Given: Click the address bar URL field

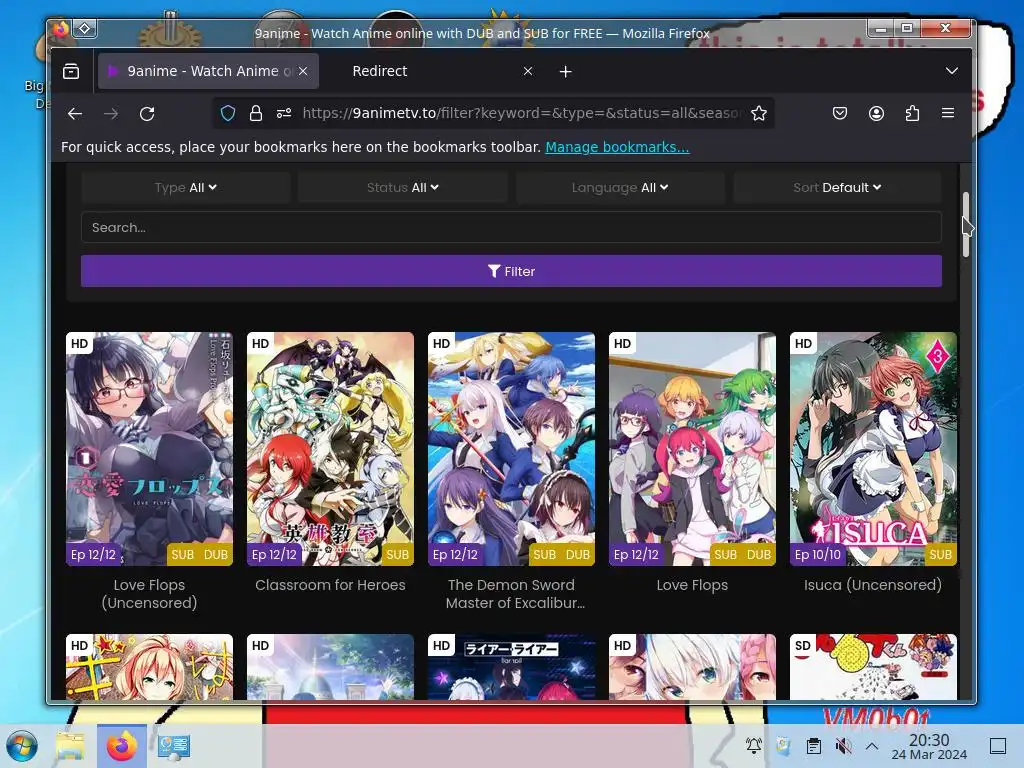Looking at the screenshot, I should pyautogui.click(x=521, y=113).
